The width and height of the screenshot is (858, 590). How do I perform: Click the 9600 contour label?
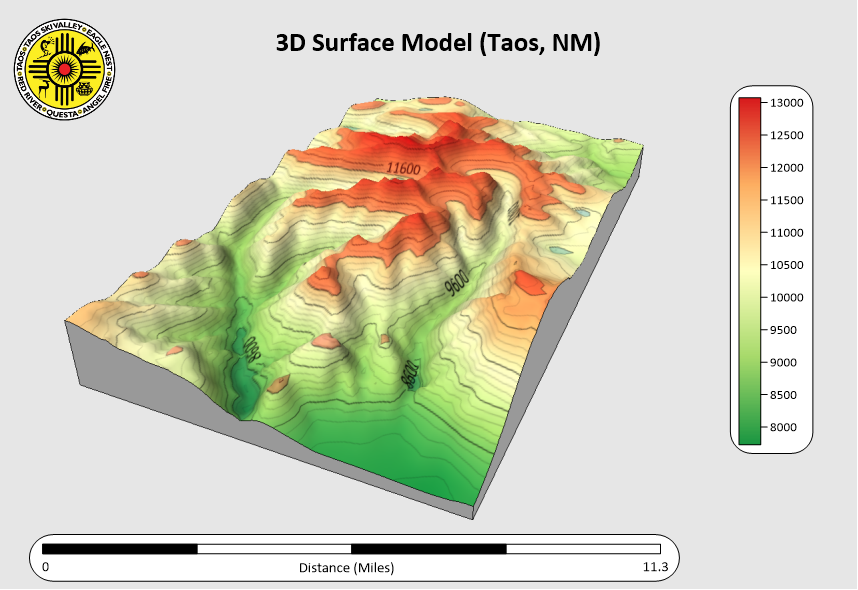(x=457, y=284)
